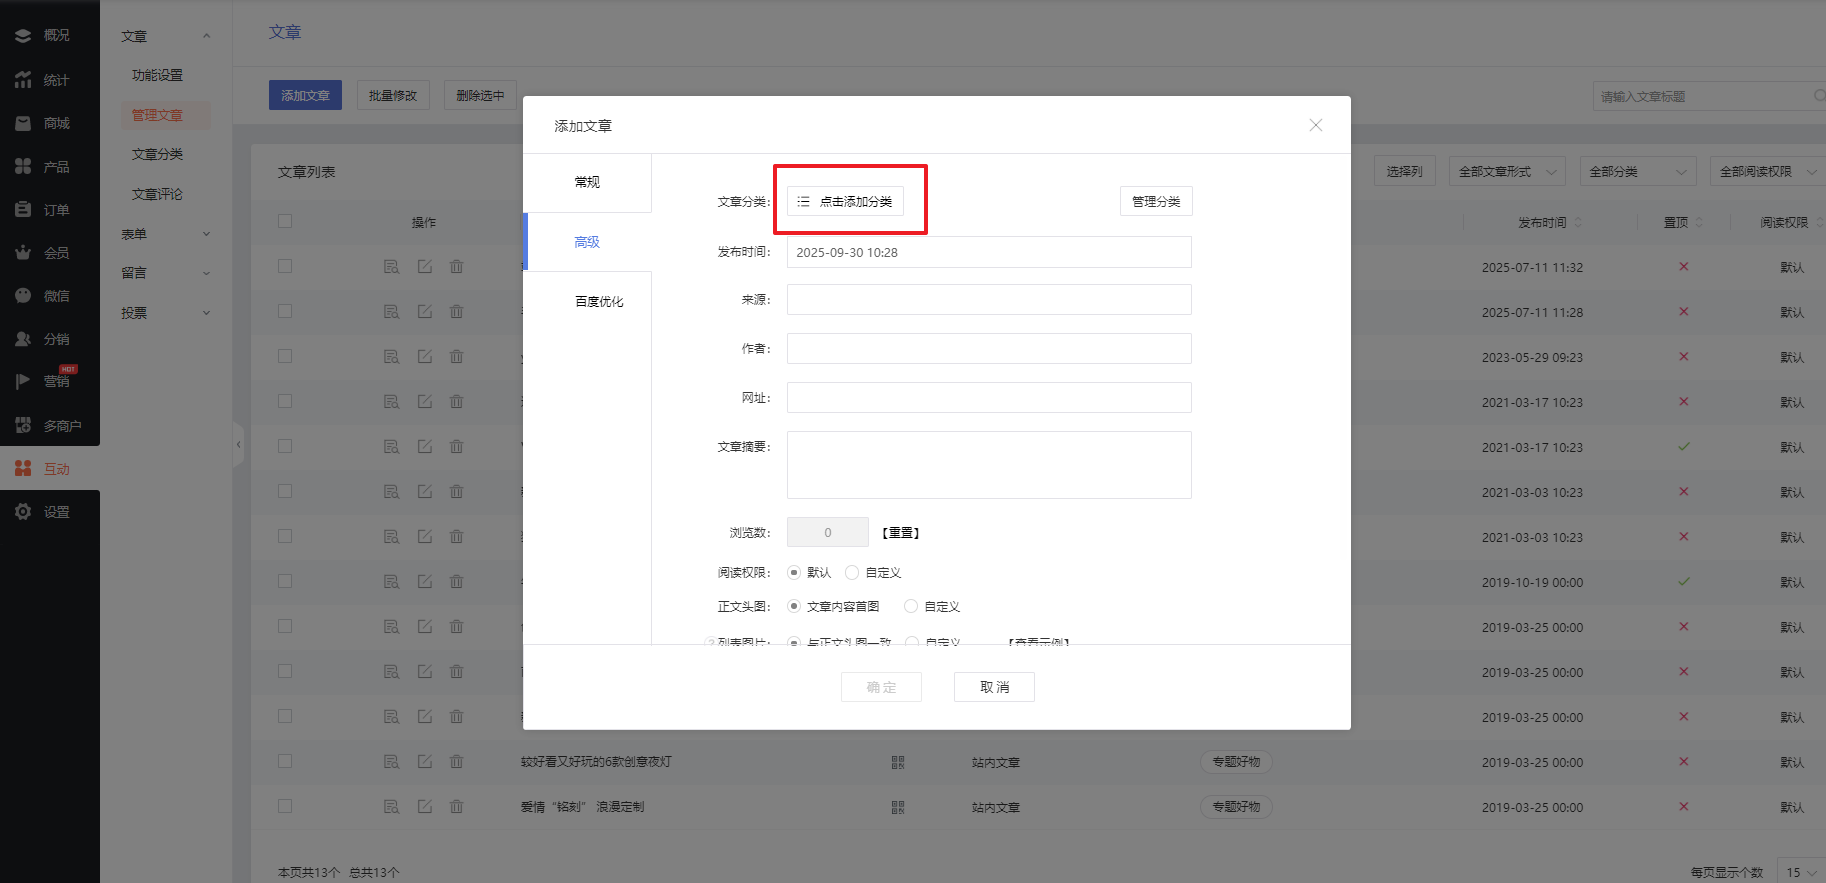This screenshot has width=1826, height=883.
Task: Expand the 表单 submenu in sidebar
Action: click(165, 234)
